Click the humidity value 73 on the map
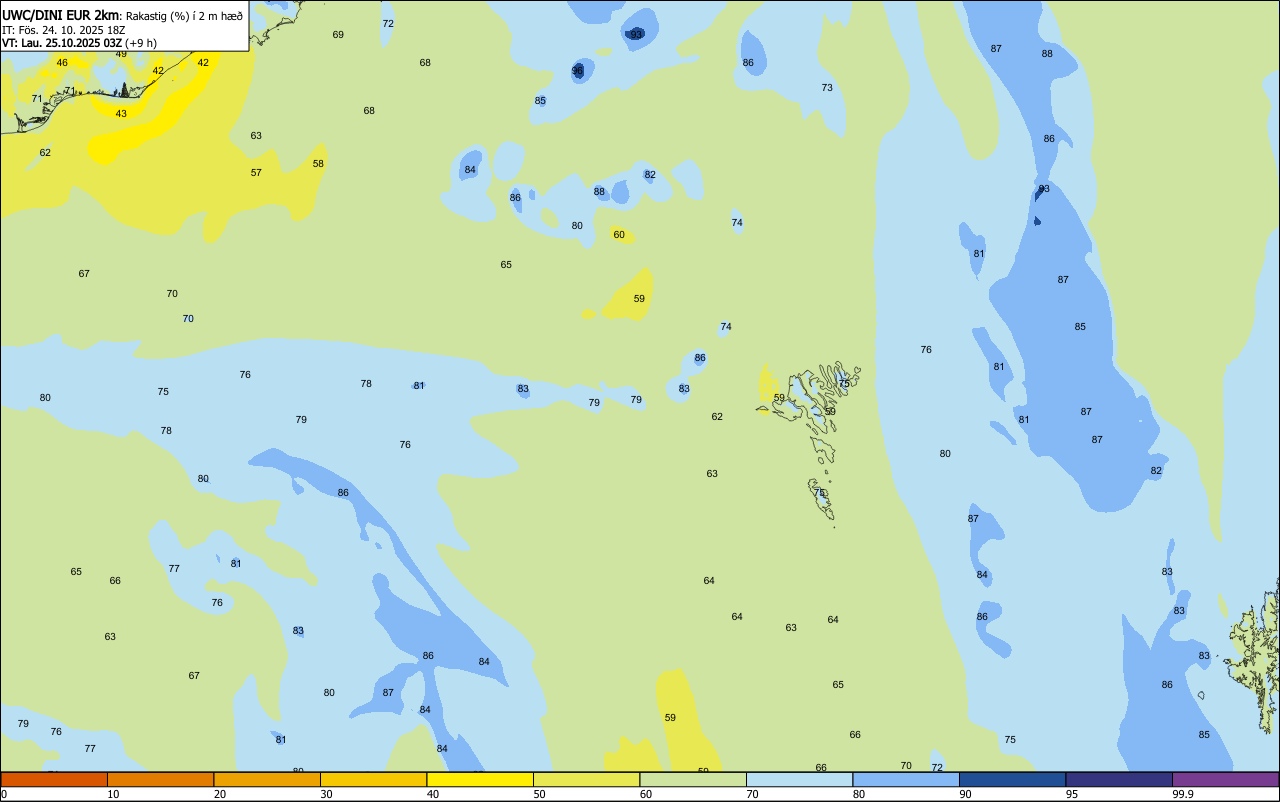The image size is (1280, 802). 827,88
